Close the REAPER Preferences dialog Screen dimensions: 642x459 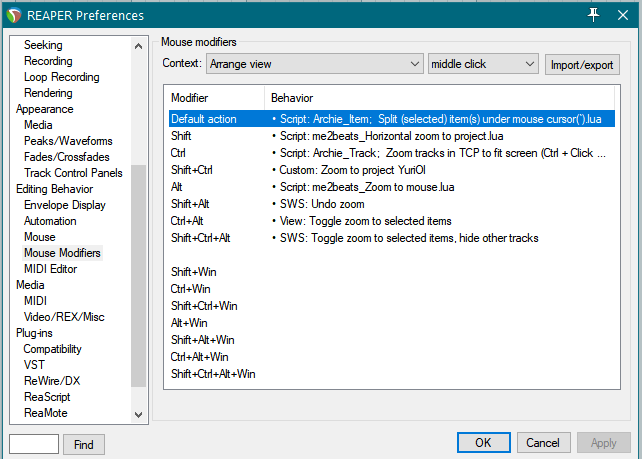624,14
